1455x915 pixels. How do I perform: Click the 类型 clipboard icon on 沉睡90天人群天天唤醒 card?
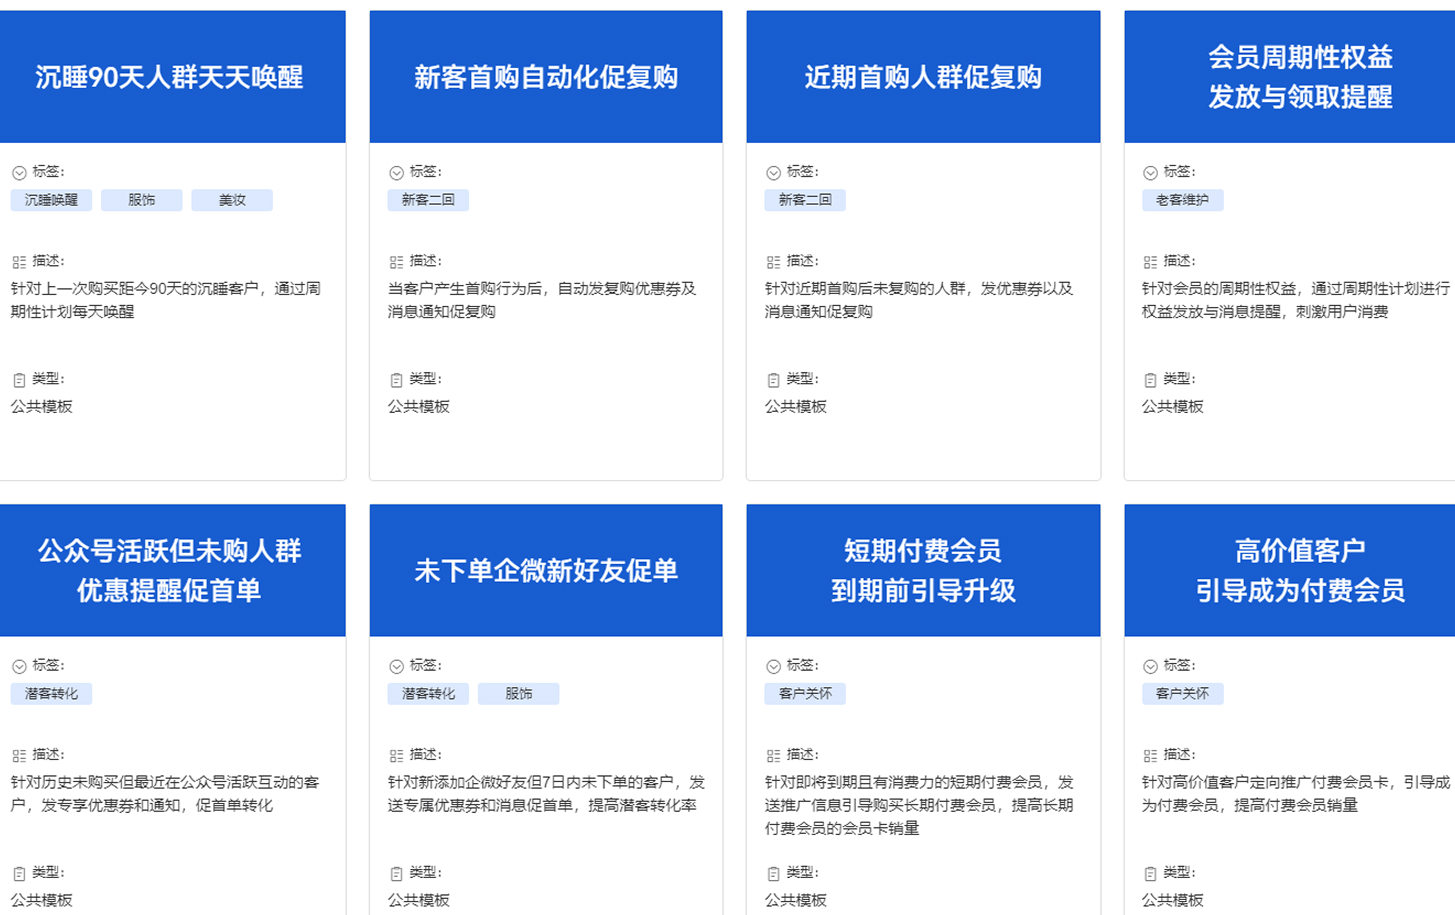pyautogui.click(x=18, y=379)
